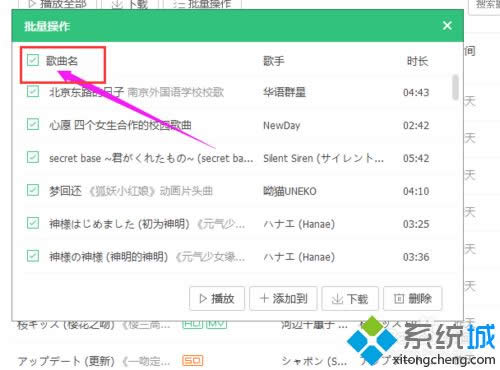Click the SQ quality badge icon
This screenshot has height=370, width=500.
click(x=193, y=360)
